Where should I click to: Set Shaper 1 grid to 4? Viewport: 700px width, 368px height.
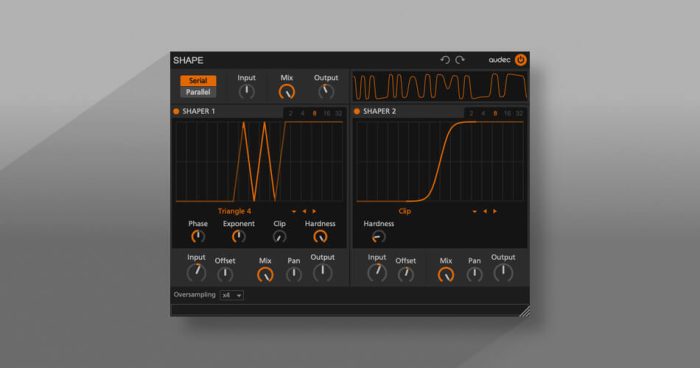click(x=302, y=113)
